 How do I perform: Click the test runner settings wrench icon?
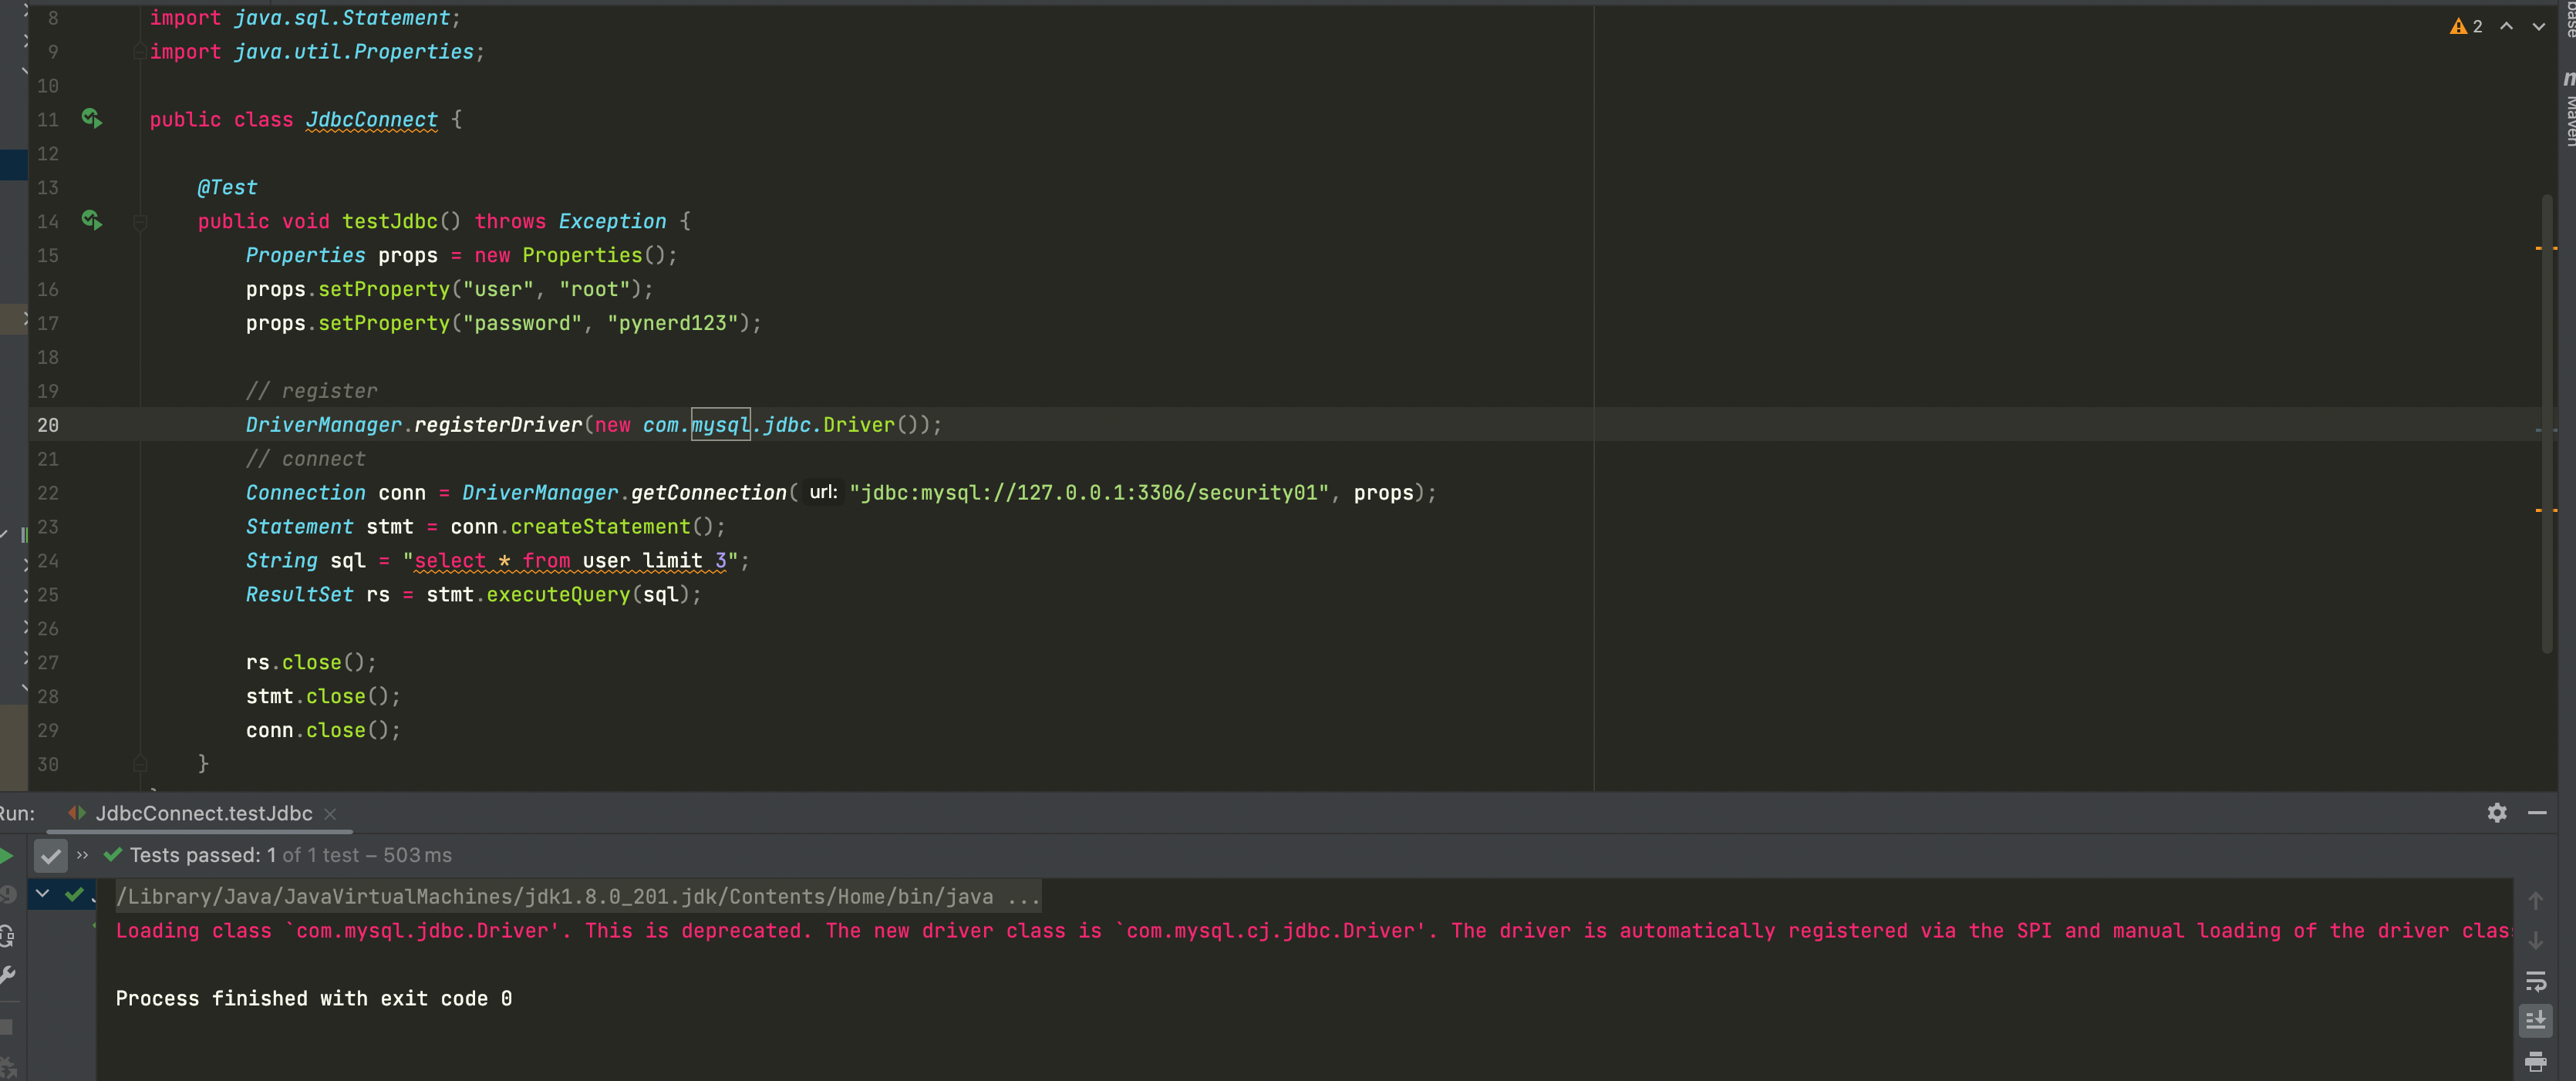click(x=7, y=974)
